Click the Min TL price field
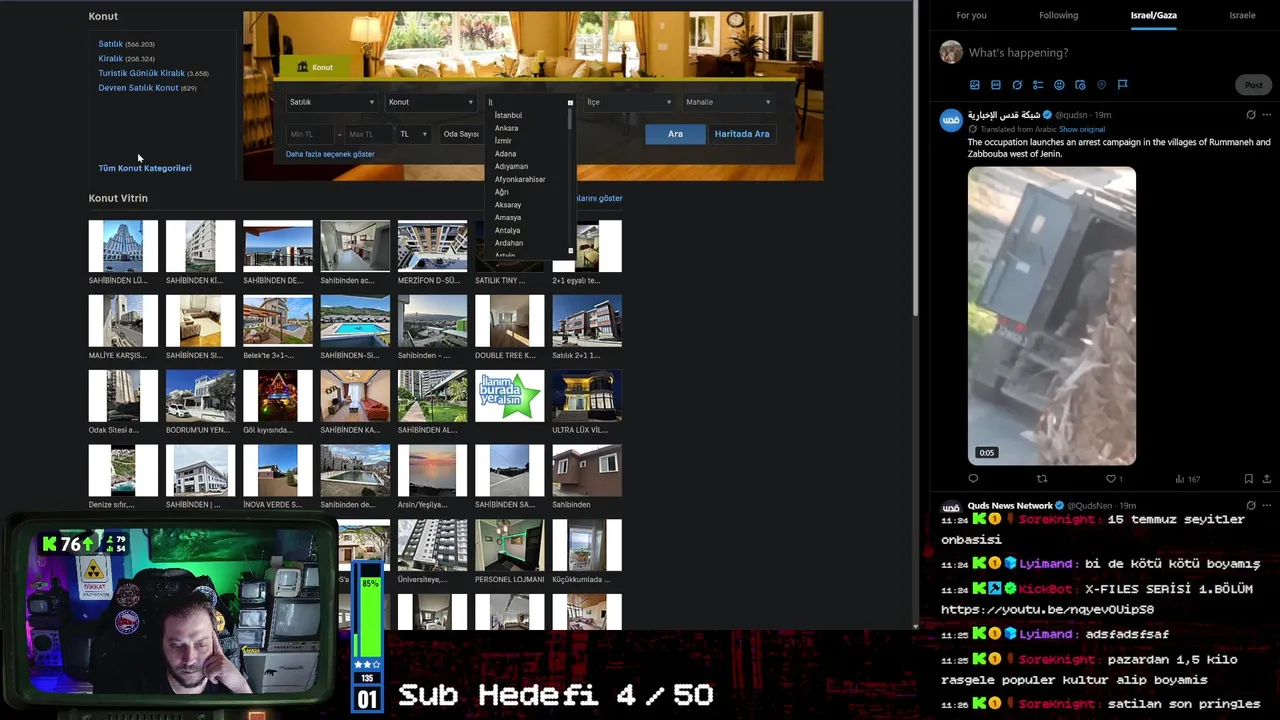This screenshot has height=720, width=1280. coord(310,134)
